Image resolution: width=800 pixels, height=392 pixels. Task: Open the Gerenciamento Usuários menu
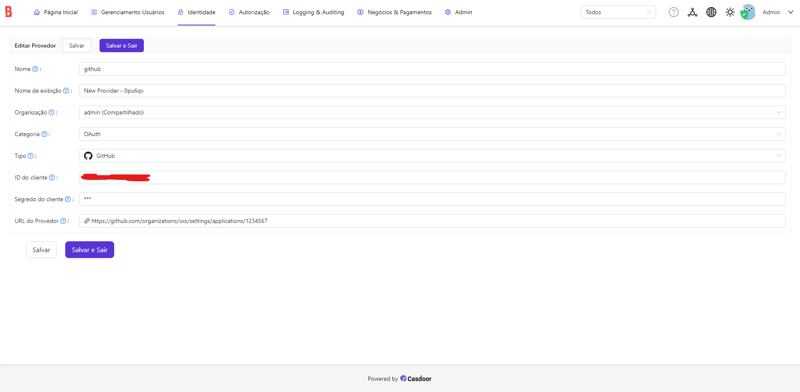pos(128,12)
